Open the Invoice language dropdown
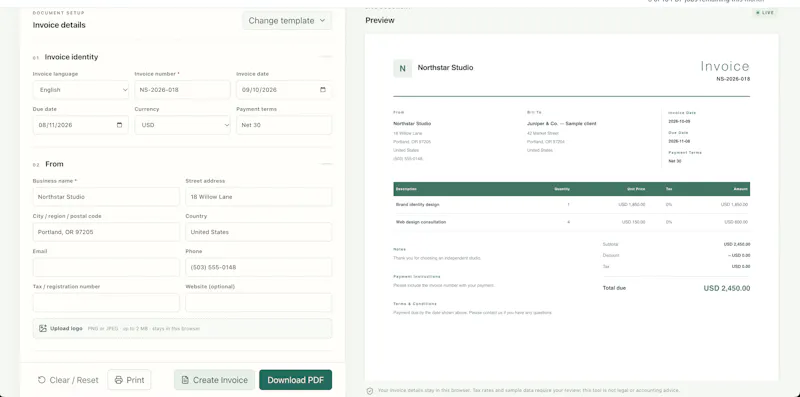 [81, 90]
